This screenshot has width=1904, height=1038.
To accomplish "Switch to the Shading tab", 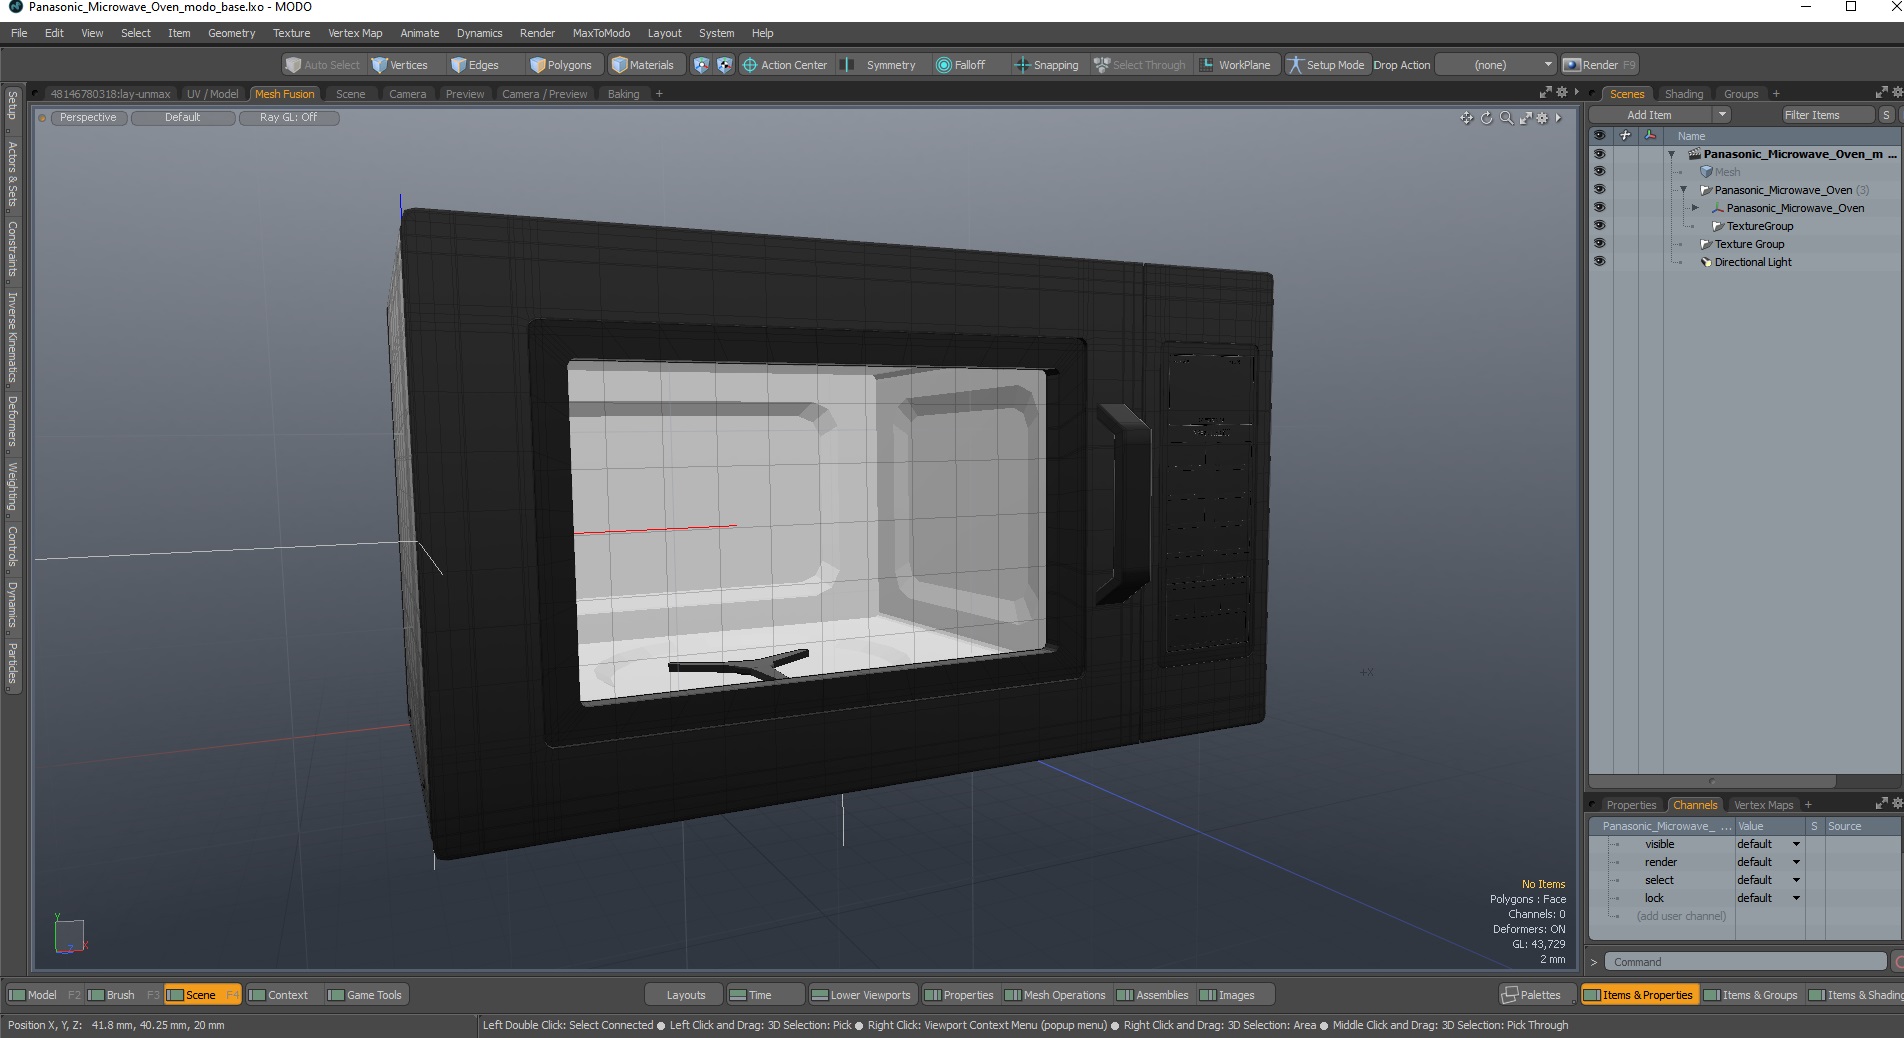I will (x=1683, y=94).
